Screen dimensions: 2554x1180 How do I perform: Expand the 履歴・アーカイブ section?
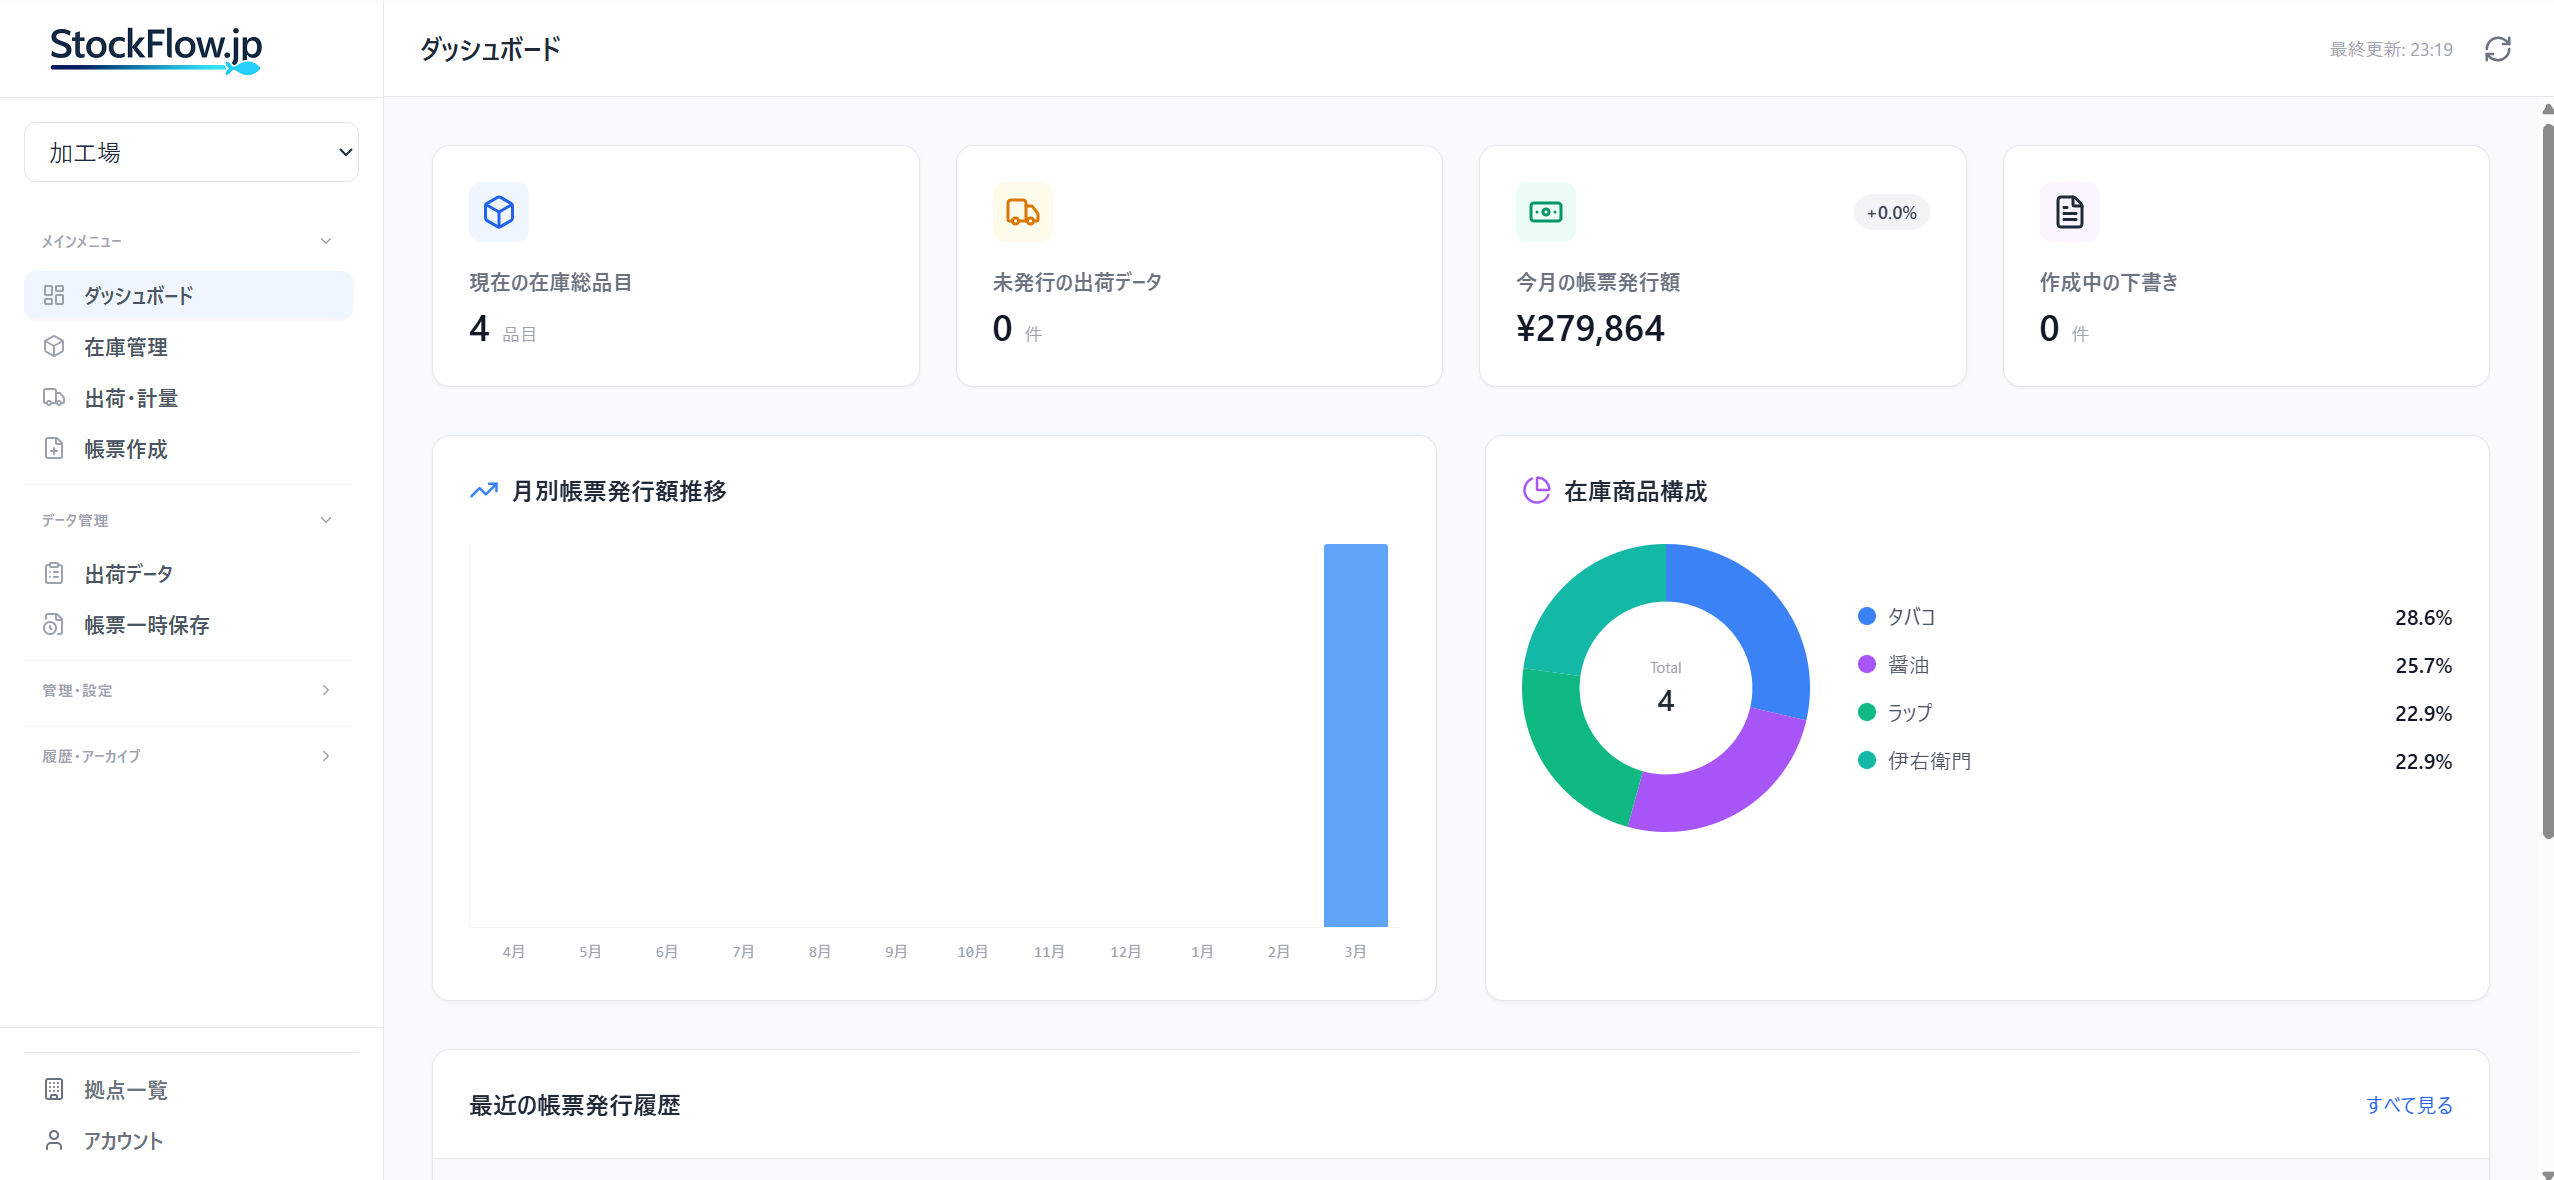pos(324,756)
